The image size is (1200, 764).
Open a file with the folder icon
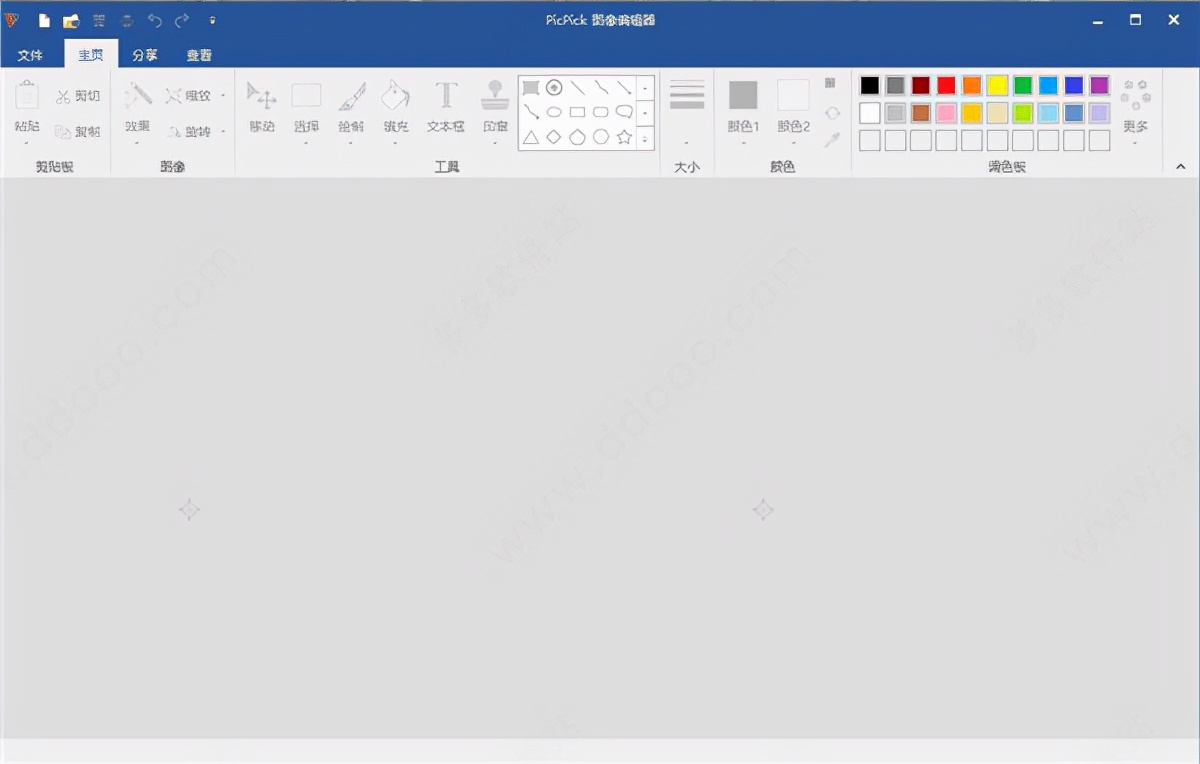[71, 20]
